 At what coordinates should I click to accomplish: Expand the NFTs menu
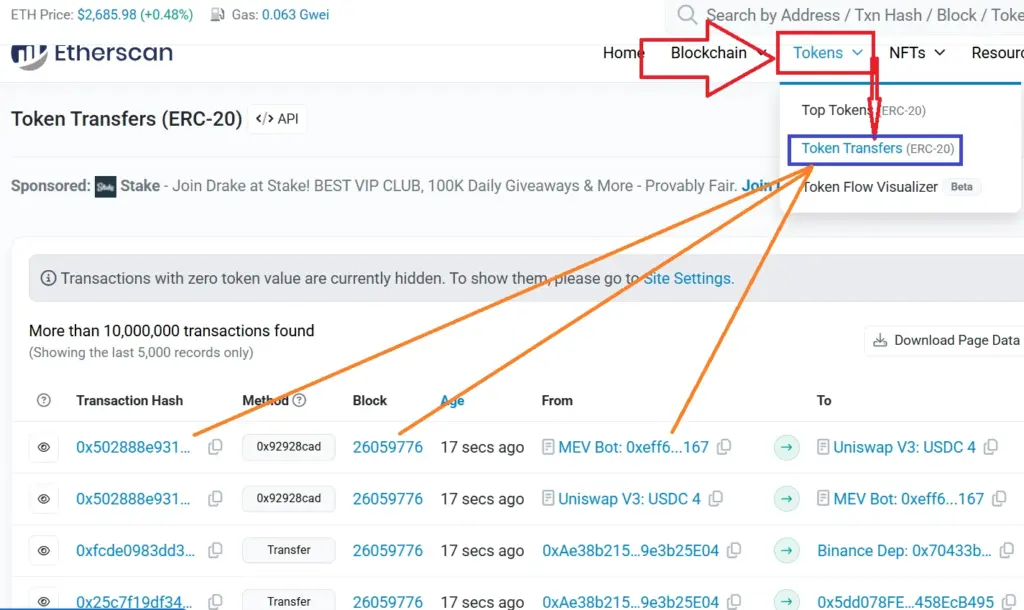[917, 53]
